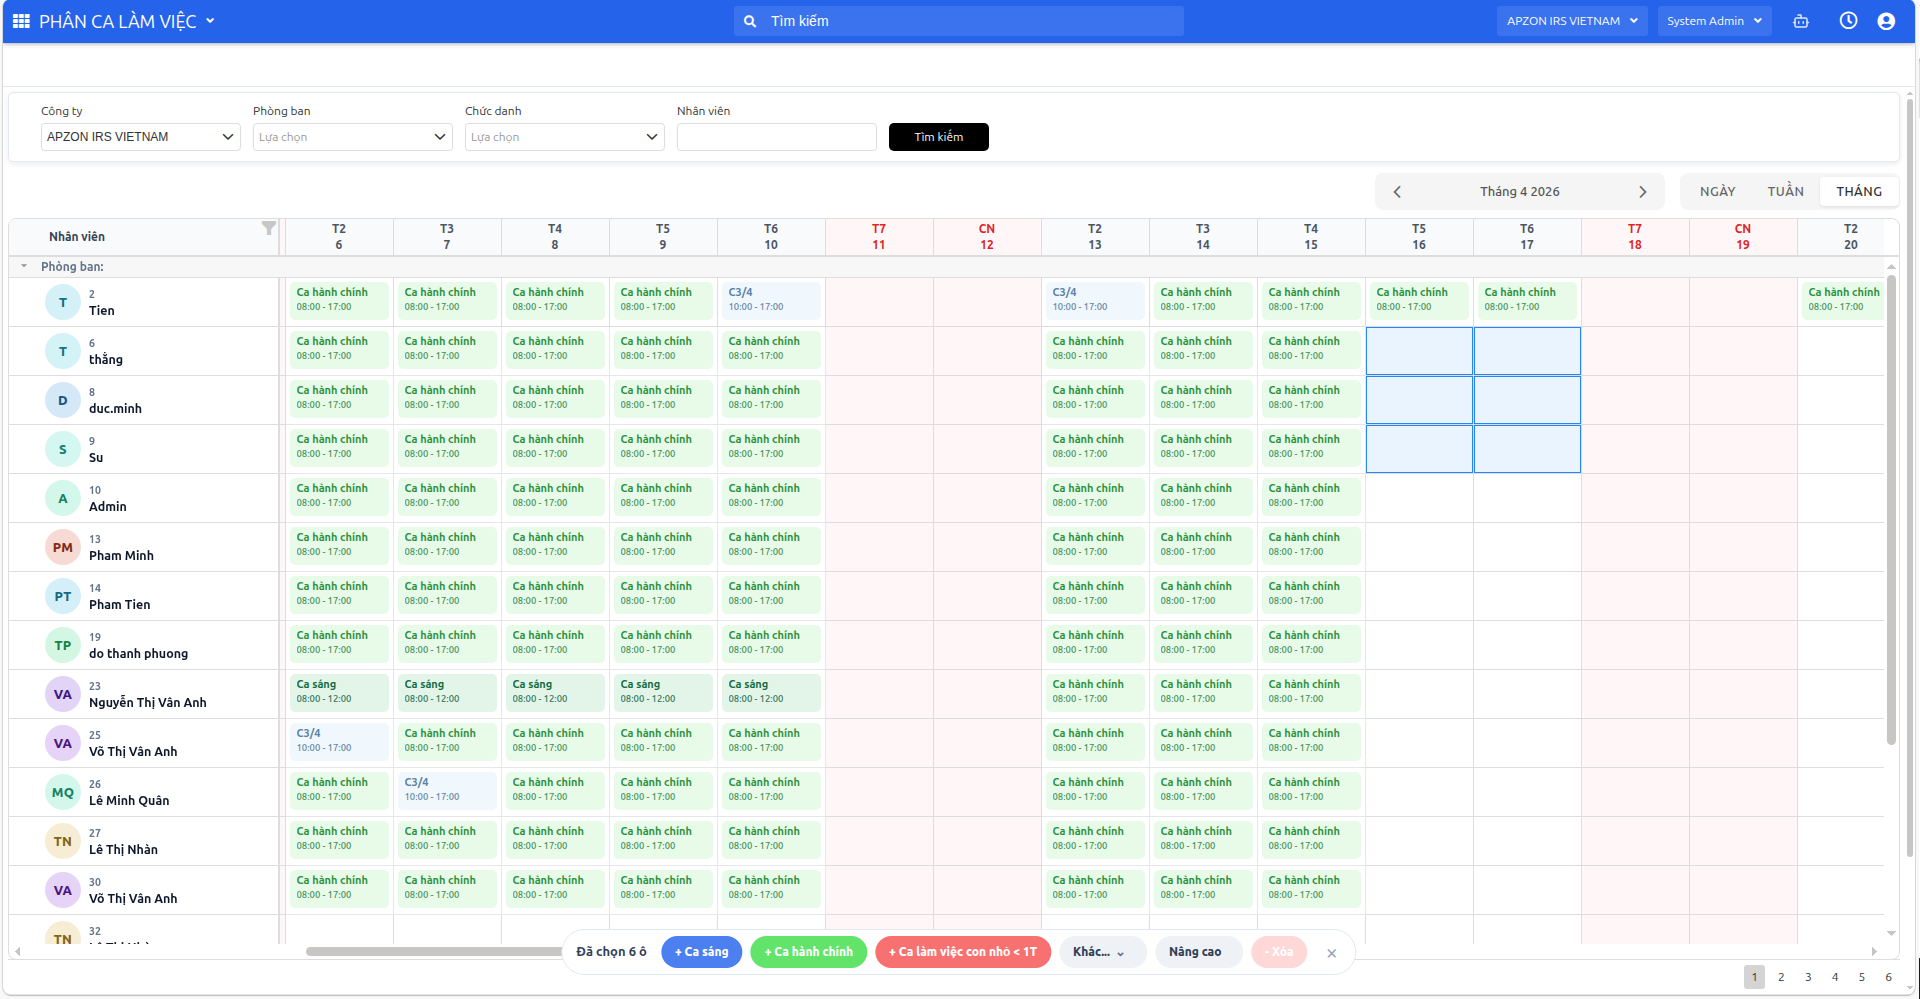Collapse the Phòng ban group row
The height and width of the screenshot is (999, 1920).
coord(24,266)
